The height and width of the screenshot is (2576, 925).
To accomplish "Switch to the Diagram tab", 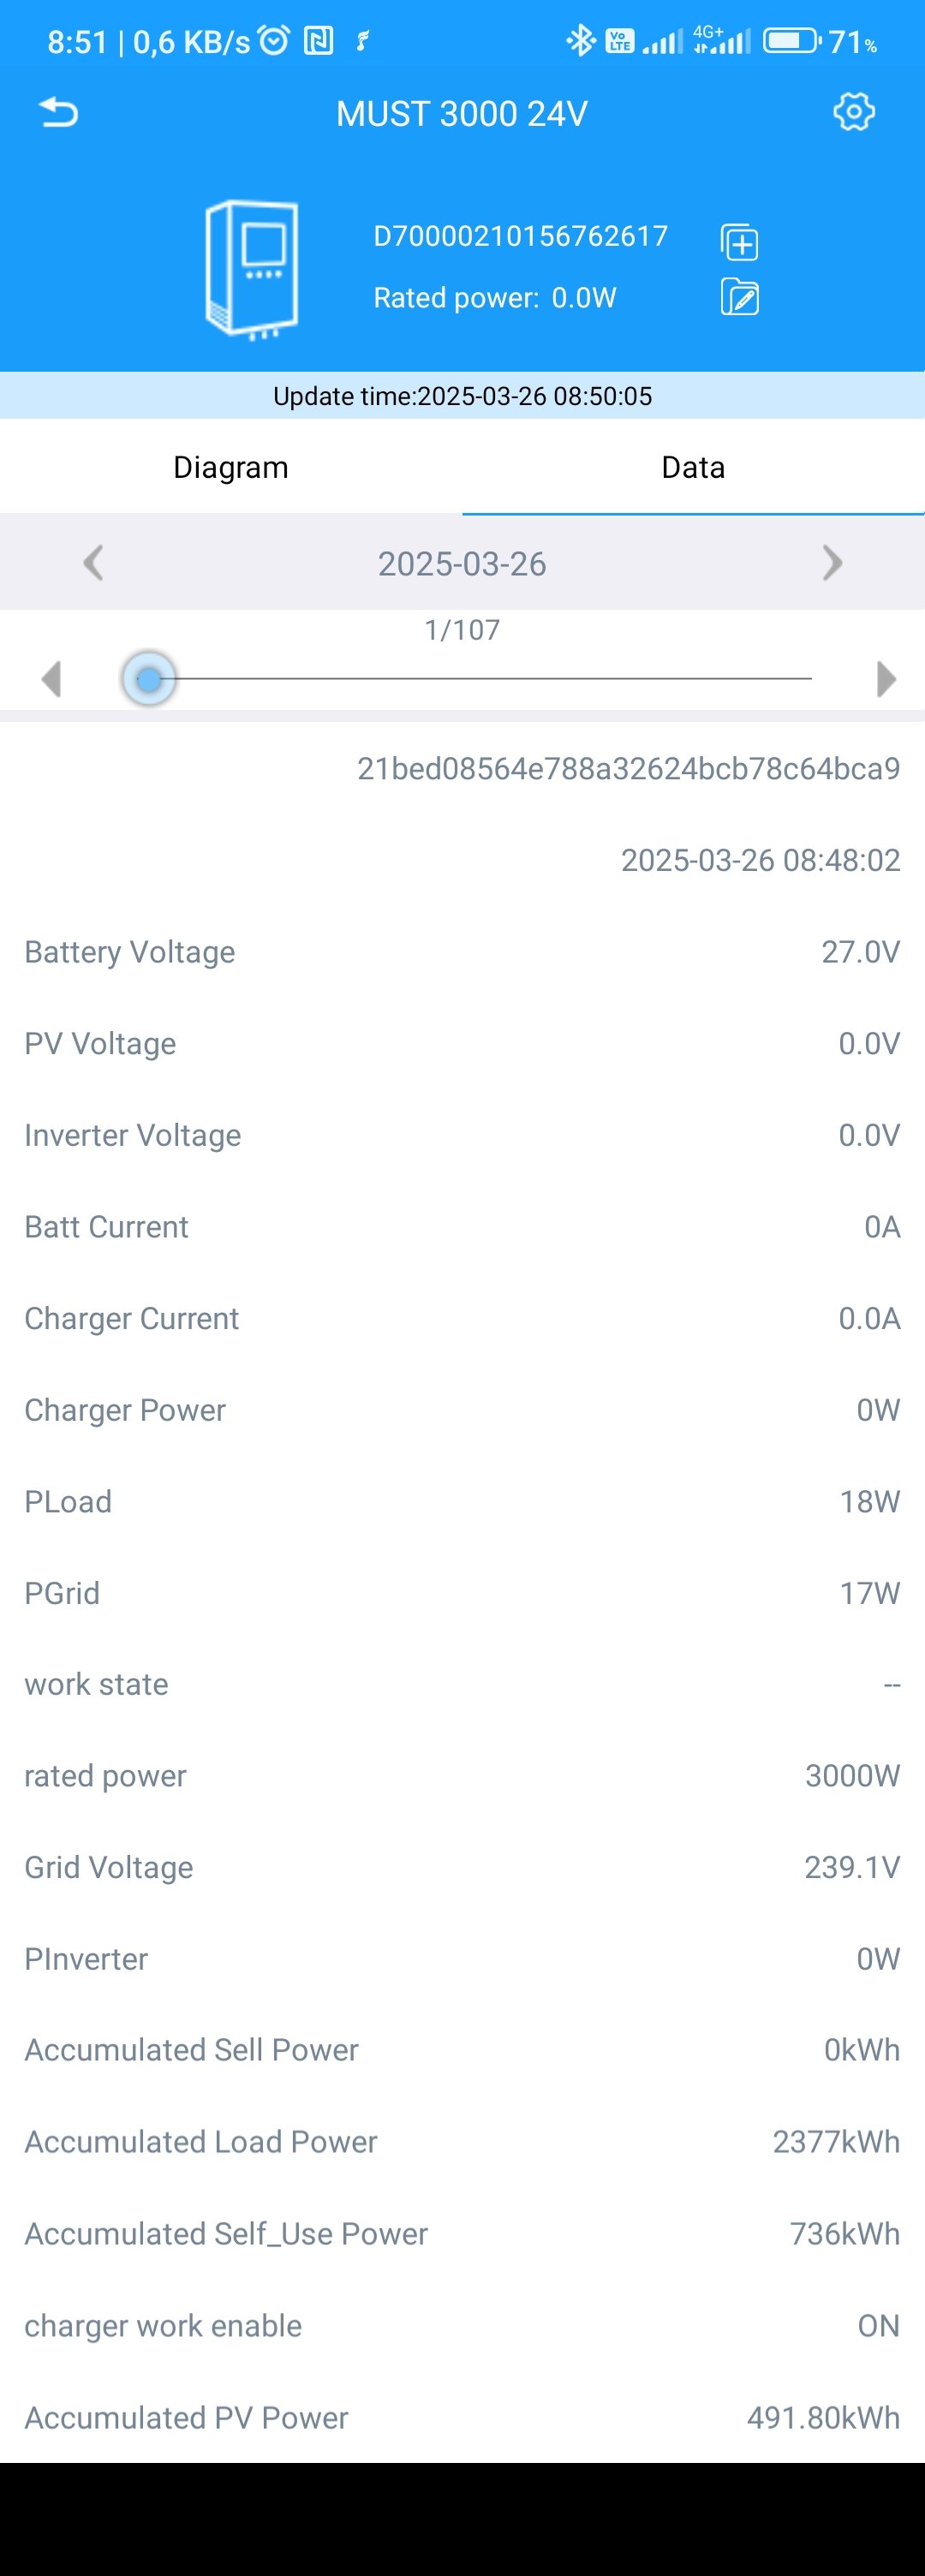I will point(231,467).
